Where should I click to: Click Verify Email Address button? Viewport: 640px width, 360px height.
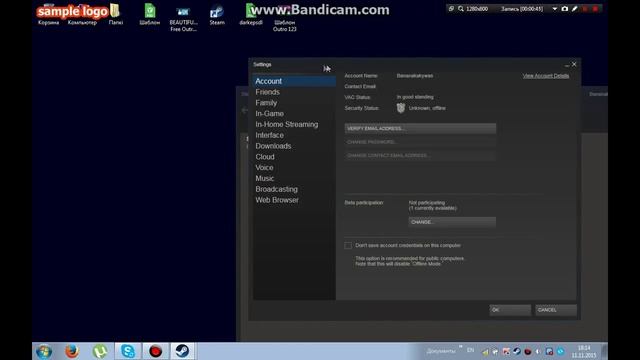(x=420, y=129)
